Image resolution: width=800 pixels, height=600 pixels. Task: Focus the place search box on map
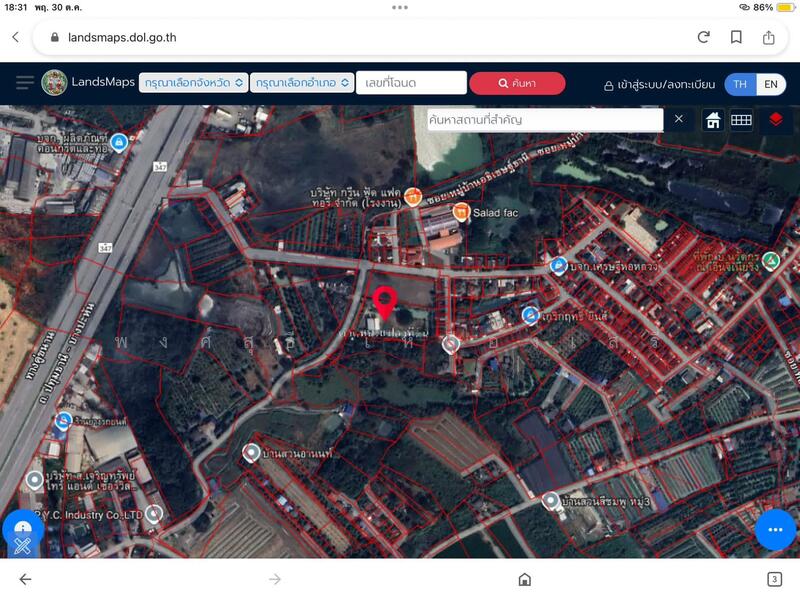pos(543,120)
